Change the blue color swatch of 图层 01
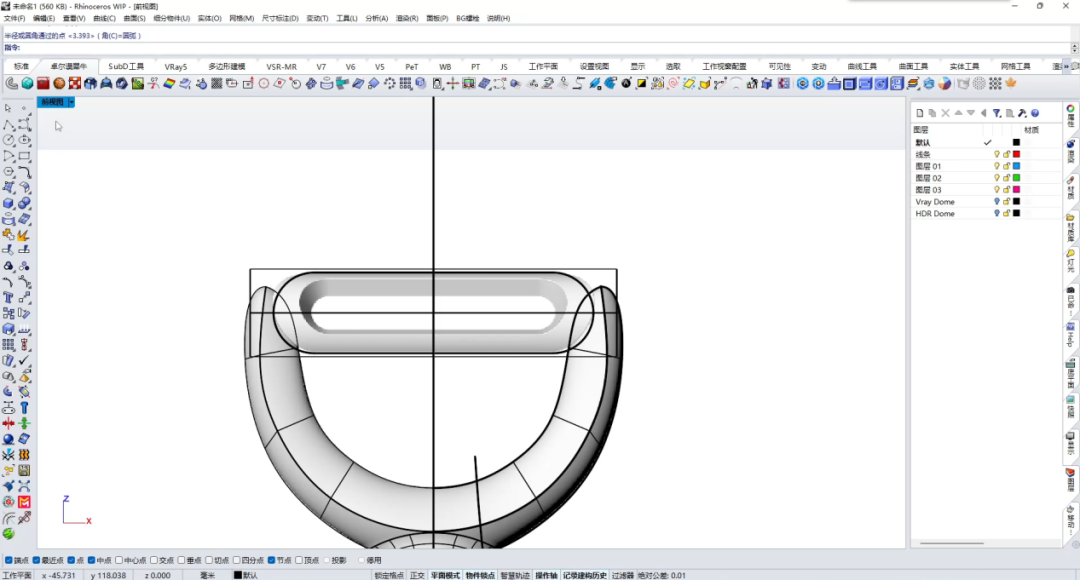The height and width of the screenshot is (580, 1080). point(1016,166)
